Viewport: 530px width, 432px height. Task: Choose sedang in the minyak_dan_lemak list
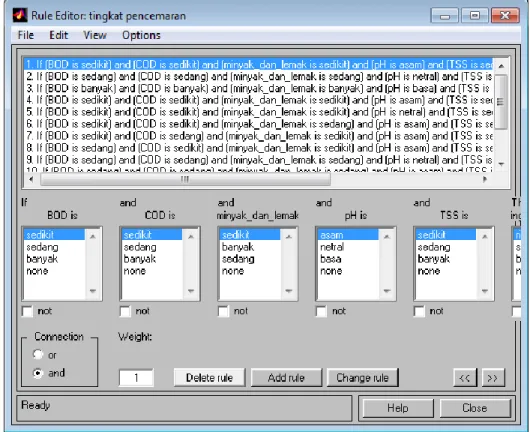tap(250, 259)
